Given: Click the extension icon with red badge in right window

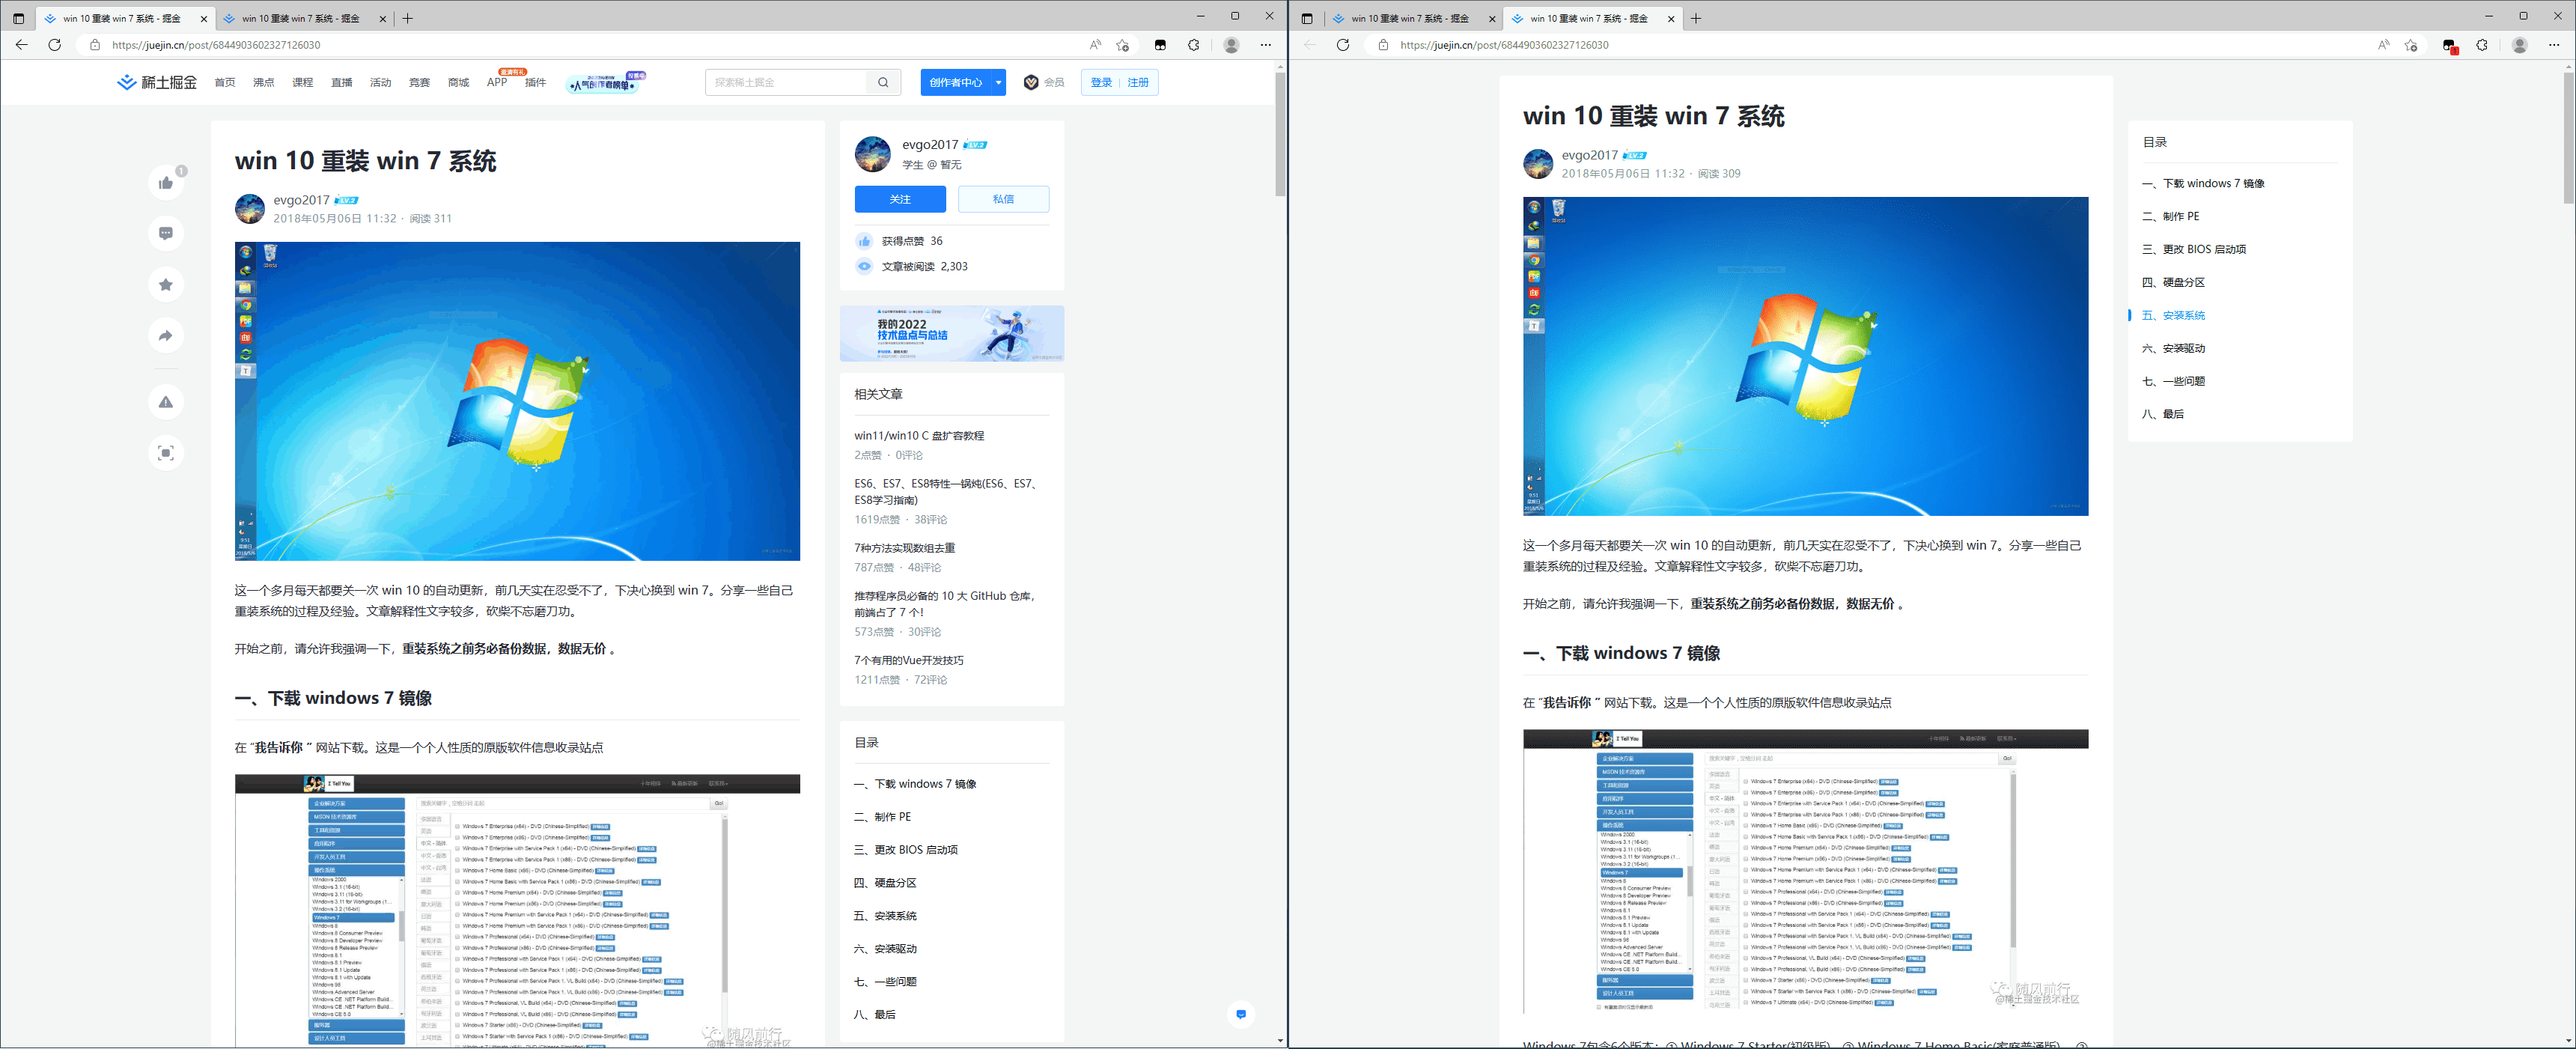Looking at the screenshot, I should click(x=2449, y=45).
